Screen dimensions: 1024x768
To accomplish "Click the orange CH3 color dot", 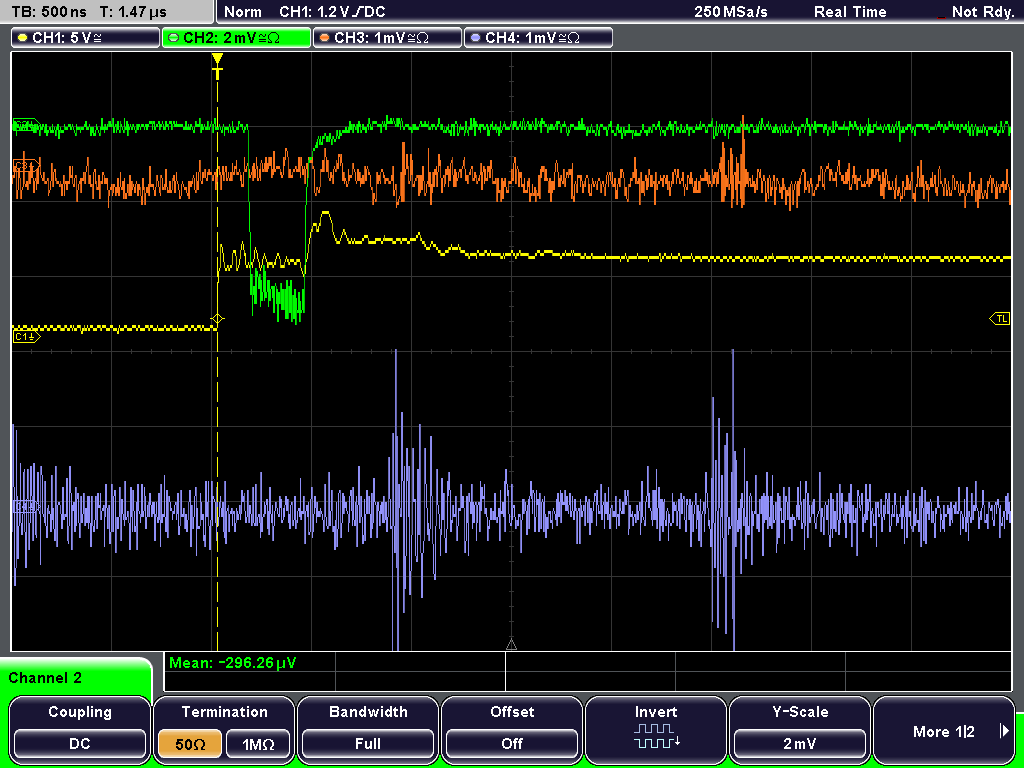I will (325, 38).
